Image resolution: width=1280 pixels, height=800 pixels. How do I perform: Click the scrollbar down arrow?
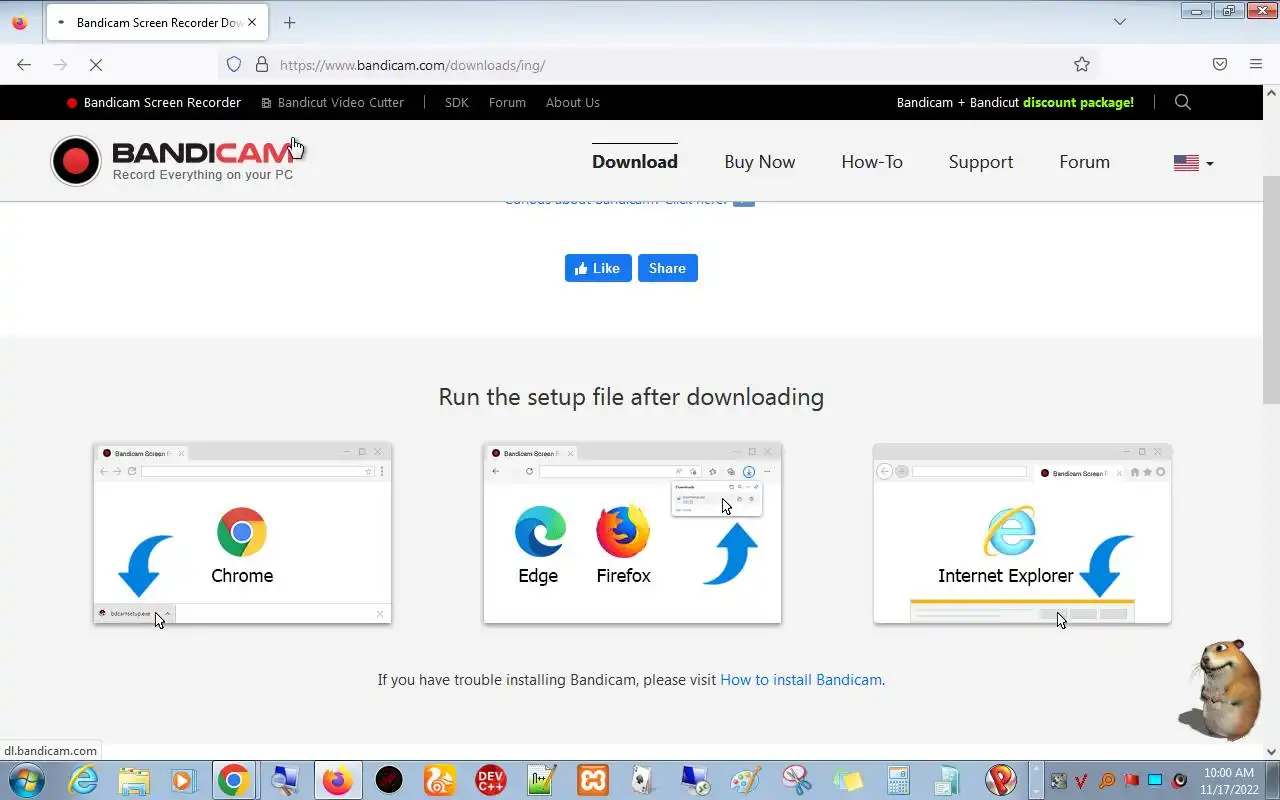click(1271, 751)
